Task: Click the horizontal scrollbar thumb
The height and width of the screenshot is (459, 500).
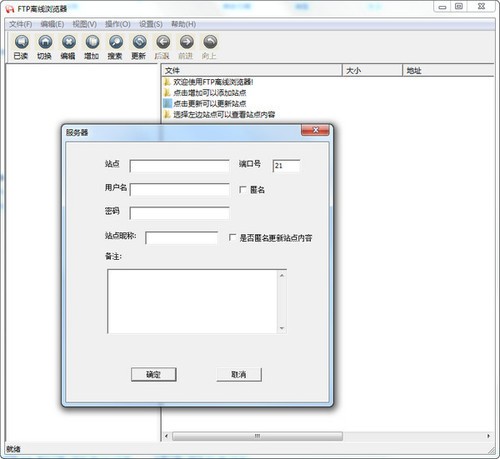Action: point(257,436)
